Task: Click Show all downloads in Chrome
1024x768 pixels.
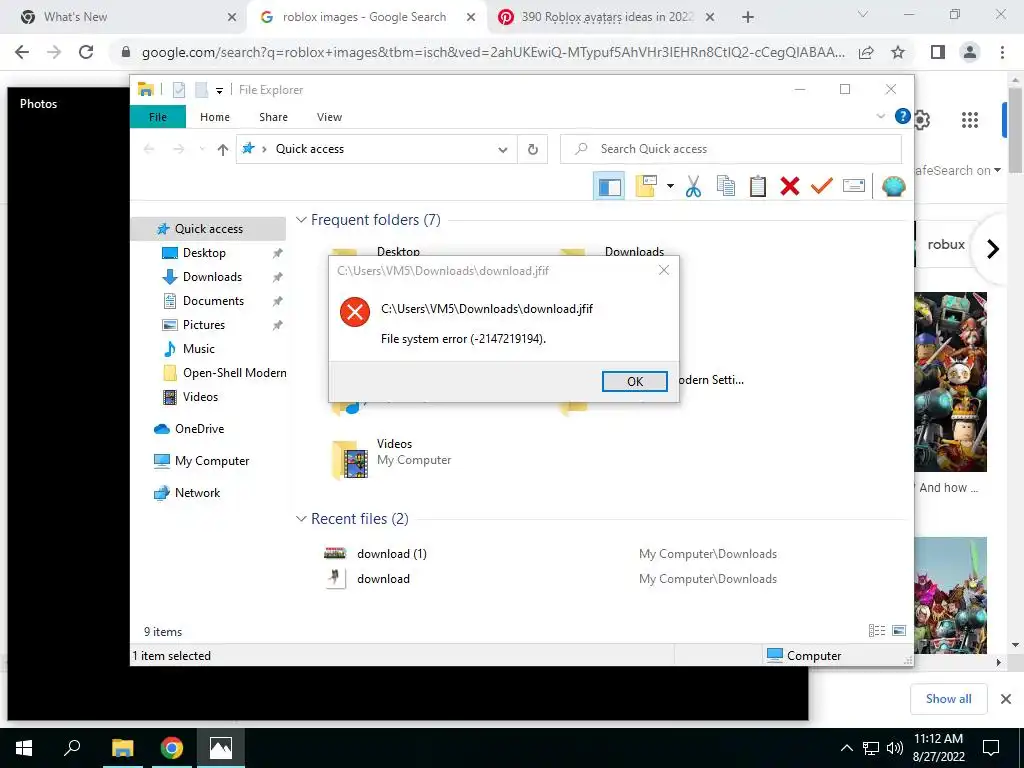Action: click(x=948, y=699)
